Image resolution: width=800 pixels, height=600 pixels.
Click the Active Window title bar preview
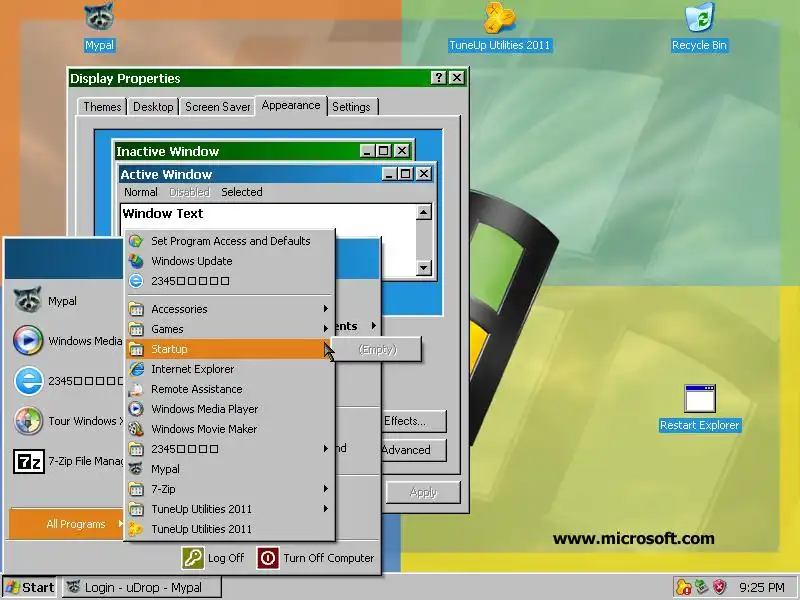[x=277, y=174]
